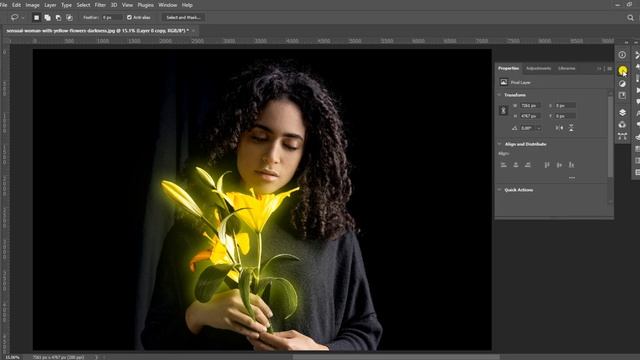Click the Transform Y position field
The image size is (640, 360).
click(x=565, y=116)
